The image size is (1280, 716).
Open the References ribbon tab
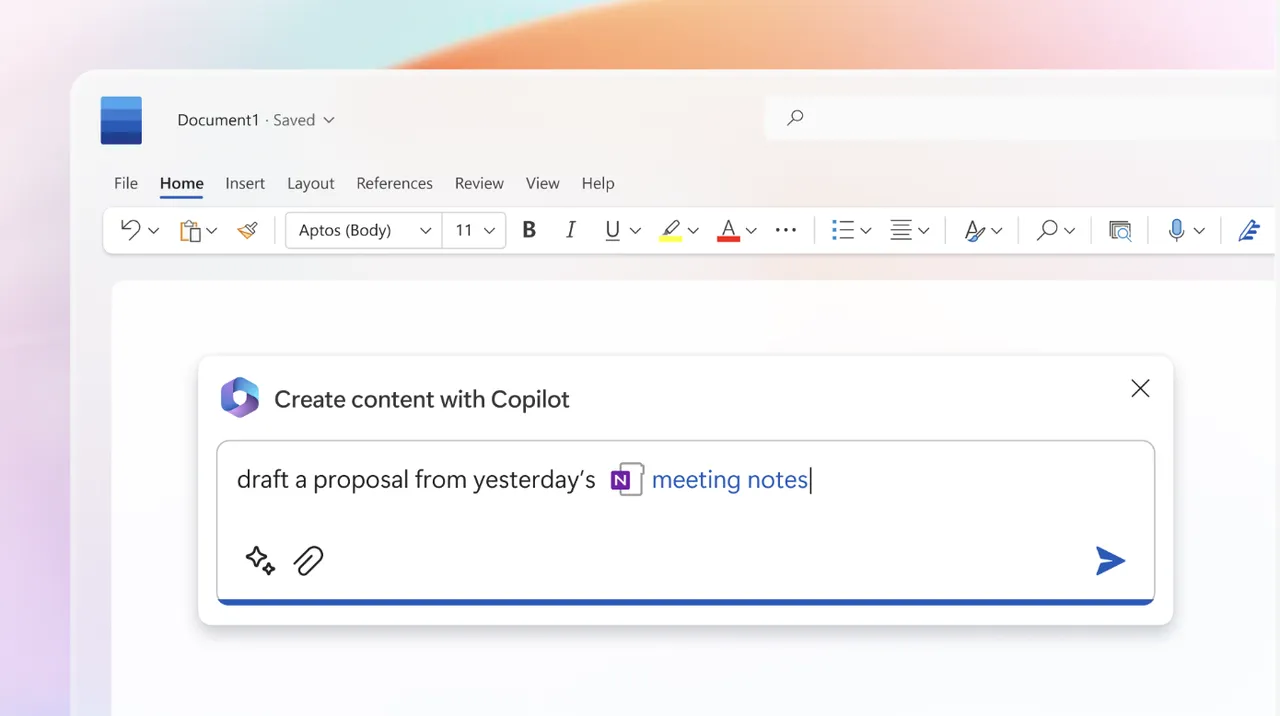[394, 183]
